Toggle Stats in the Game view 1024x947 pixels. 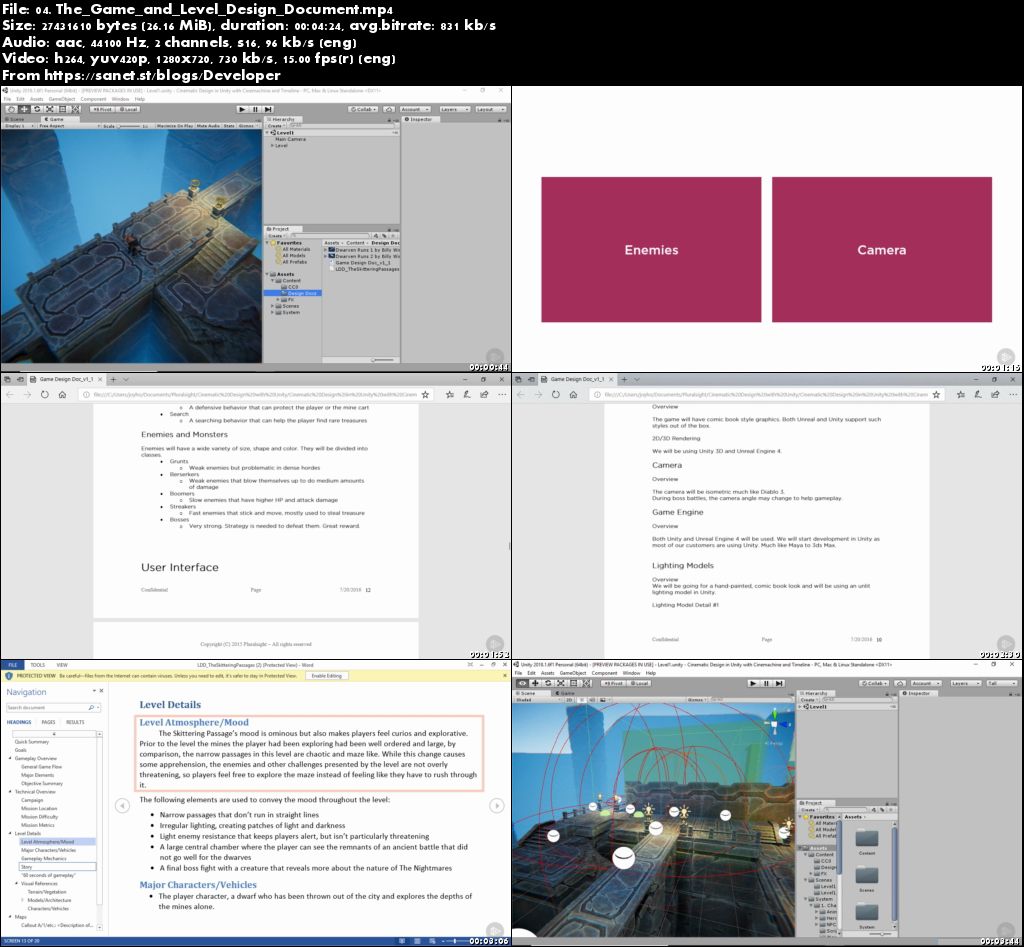pyautogui.click(x=229, y=125)
